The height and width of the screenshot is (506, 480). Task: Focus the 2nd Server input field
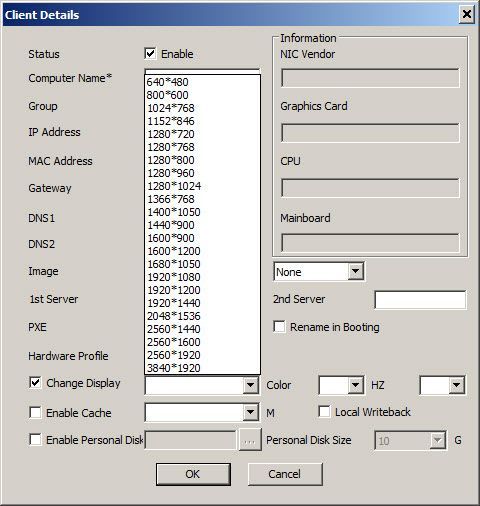[x=420, y=300]
